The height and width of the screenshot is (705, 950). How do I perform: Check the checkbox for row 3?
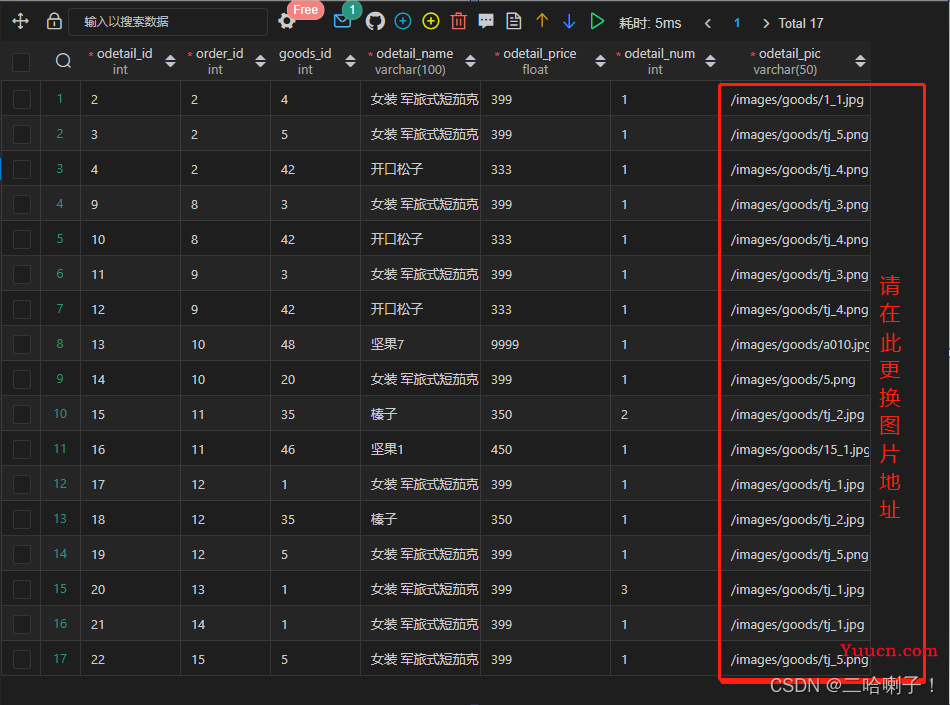[22, 170]
